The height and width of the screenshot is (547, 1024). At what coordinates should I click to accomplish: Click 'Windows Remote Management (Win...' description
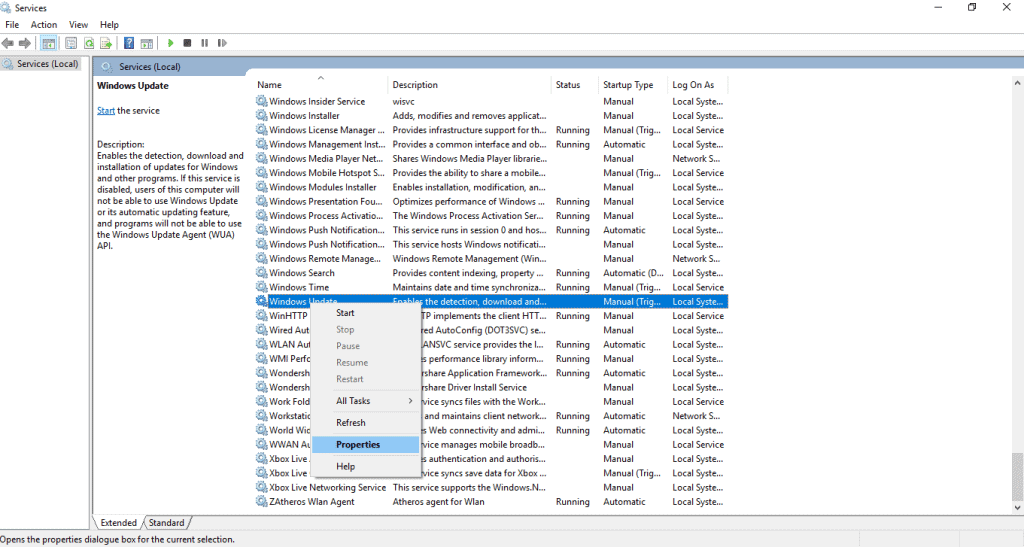click(470, 258)
